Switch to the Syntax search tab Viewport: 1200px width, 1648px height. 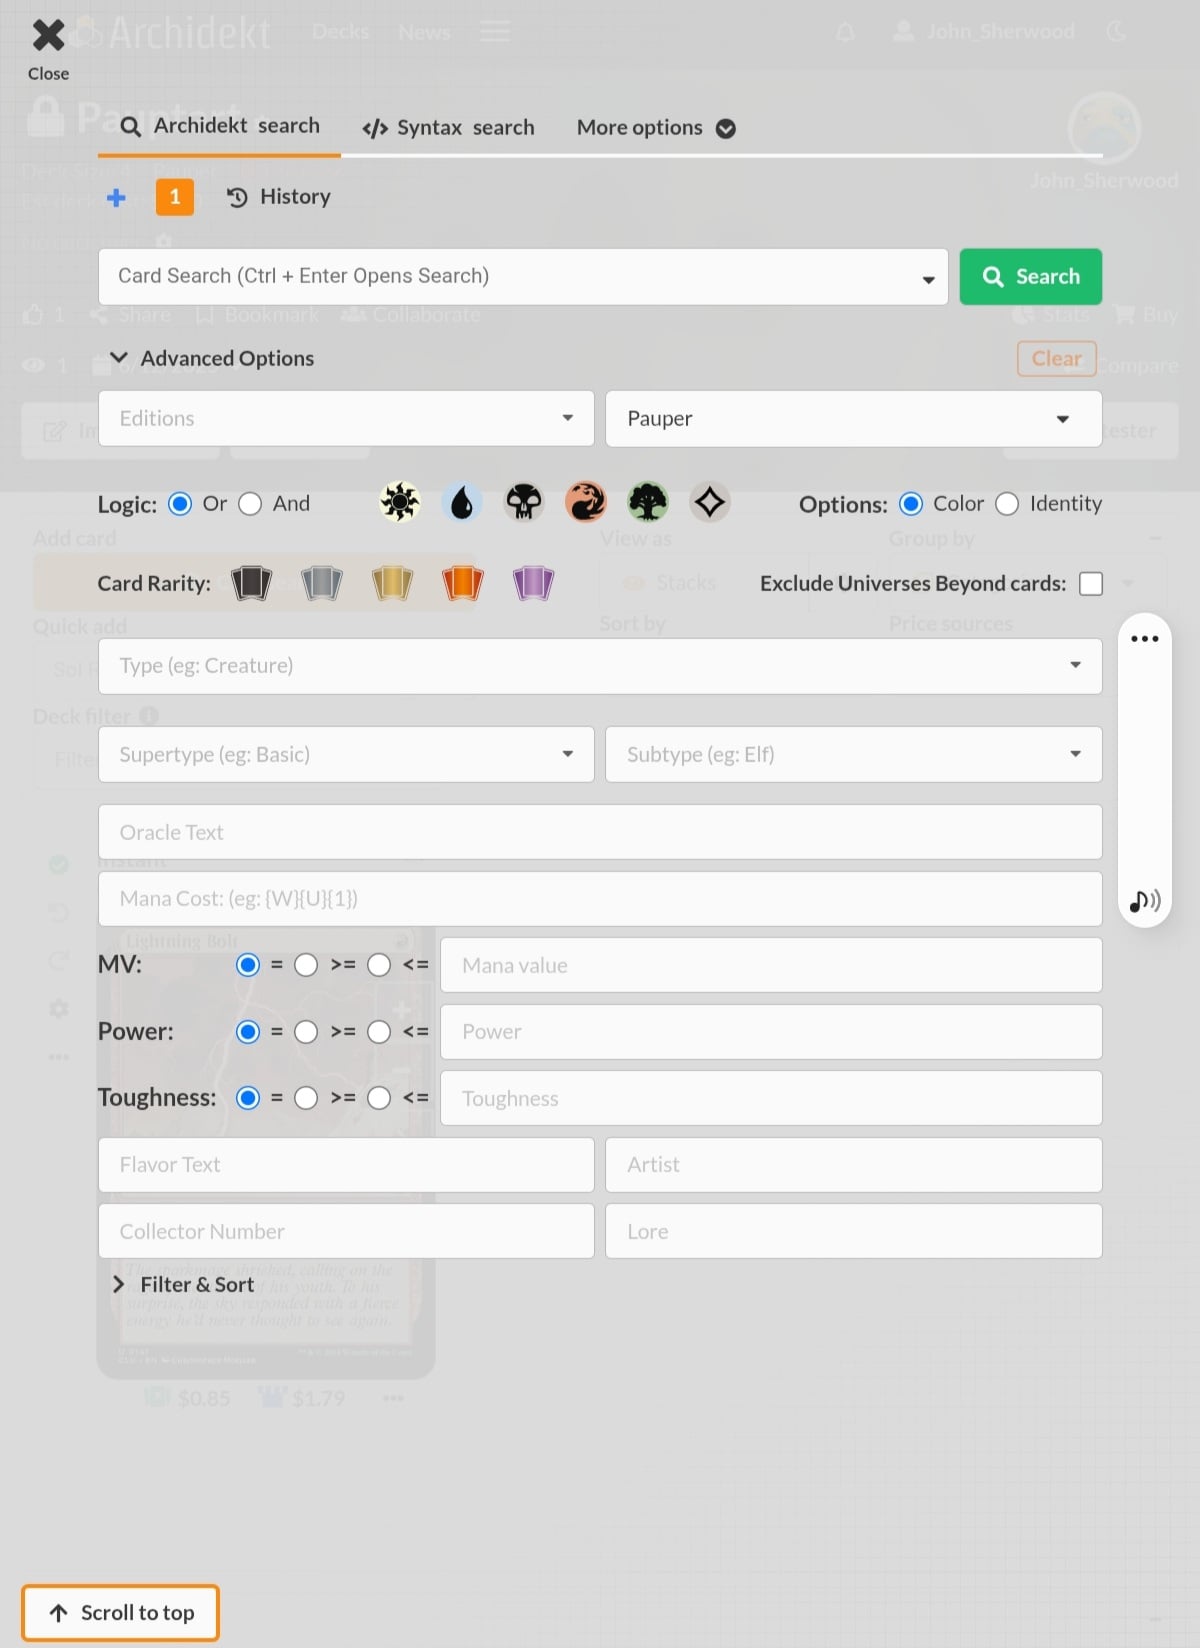[449, 128]
